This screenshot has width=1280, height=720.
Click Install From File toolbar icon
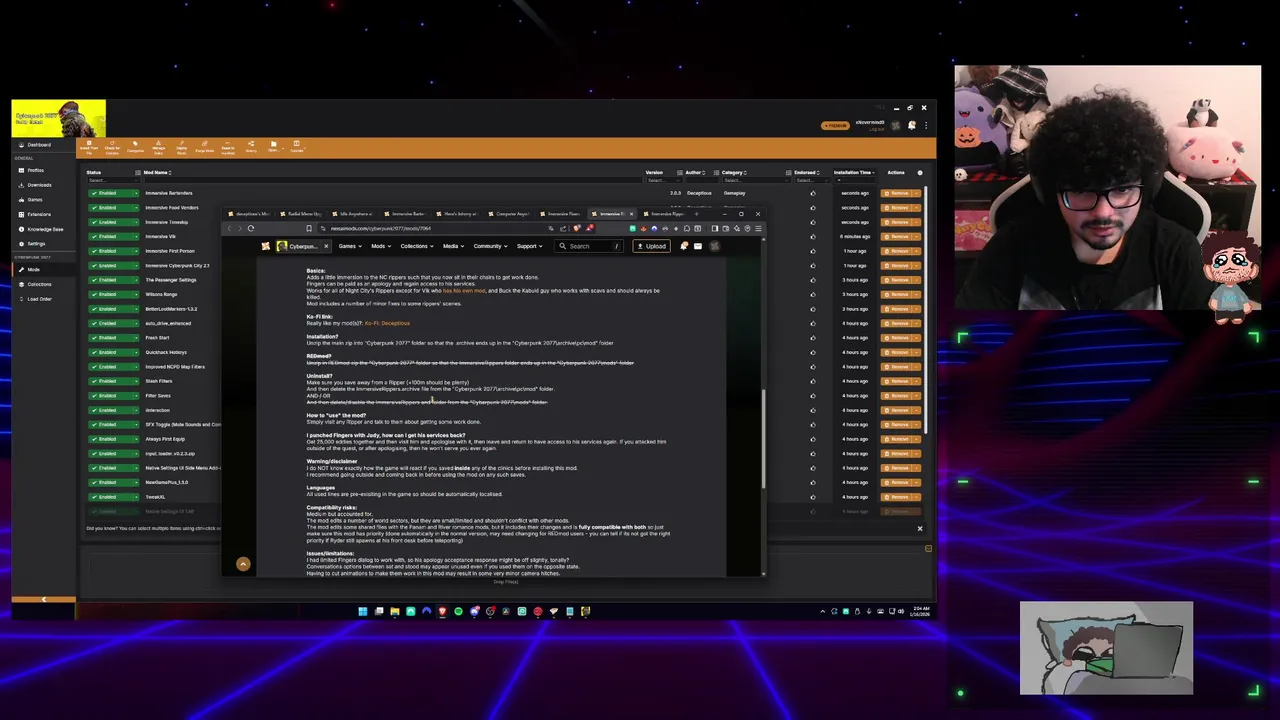(89, 147)
